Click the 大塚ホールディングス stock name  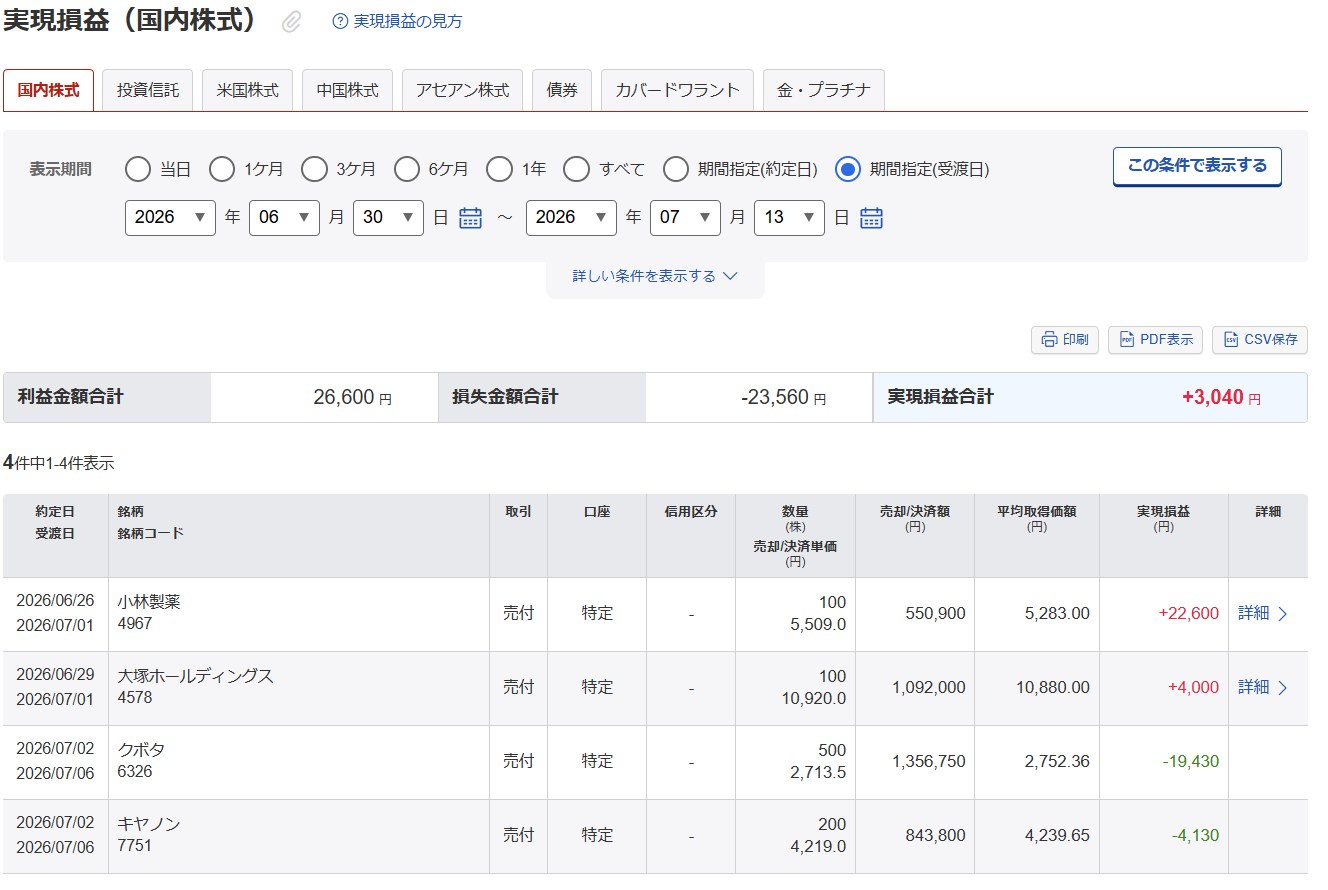[x=196, y=676]
